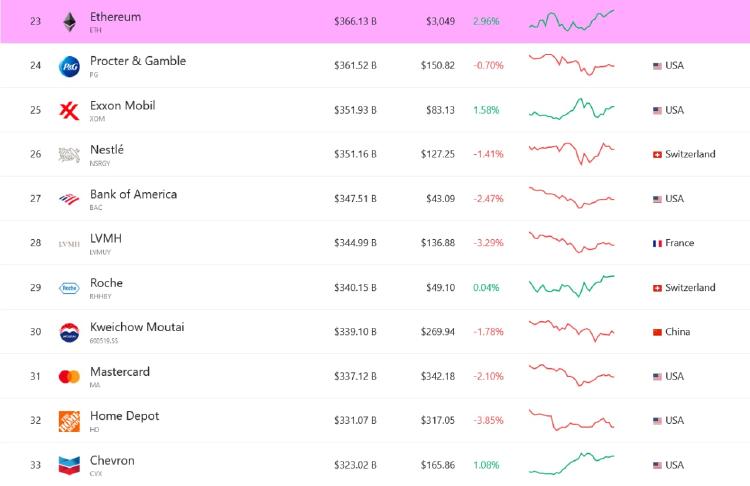This screenshot has width=750, height=486.
Task: Click the Nestlé nest logo
Action: coord(69,154)
